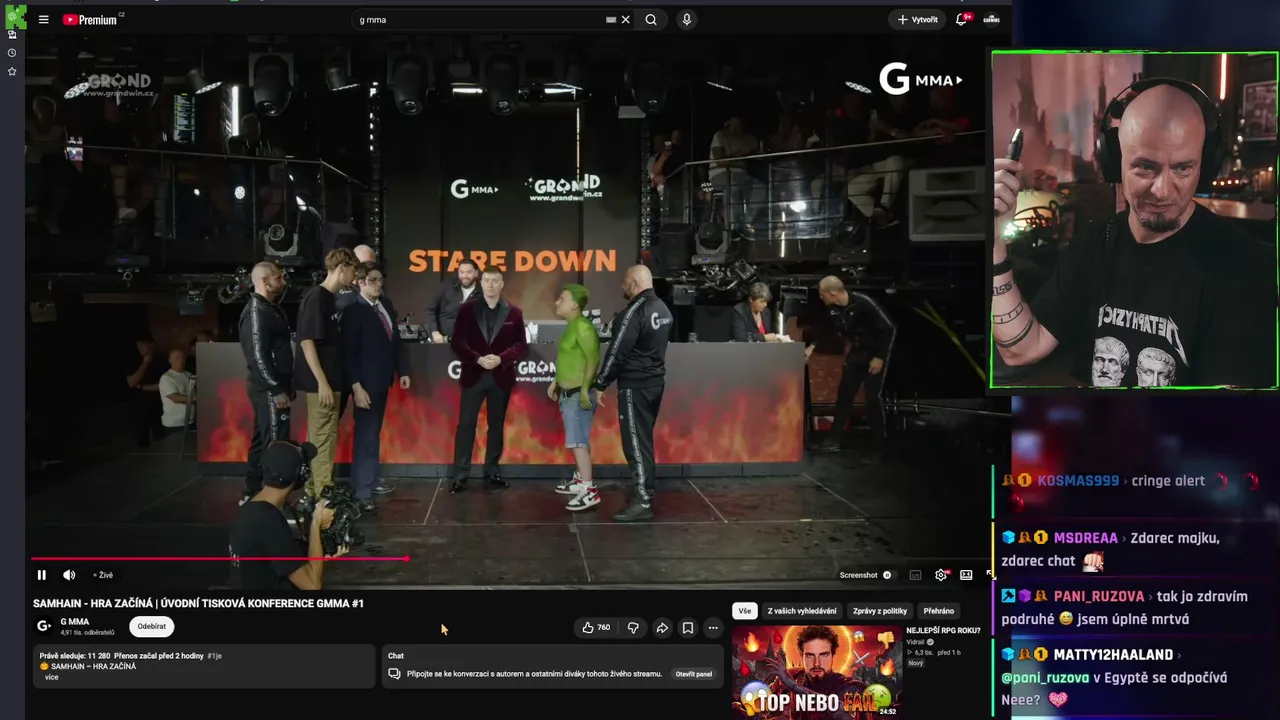1280x720 pixels.
Task: Mute the video volume
Action: (x=69, y=575)
